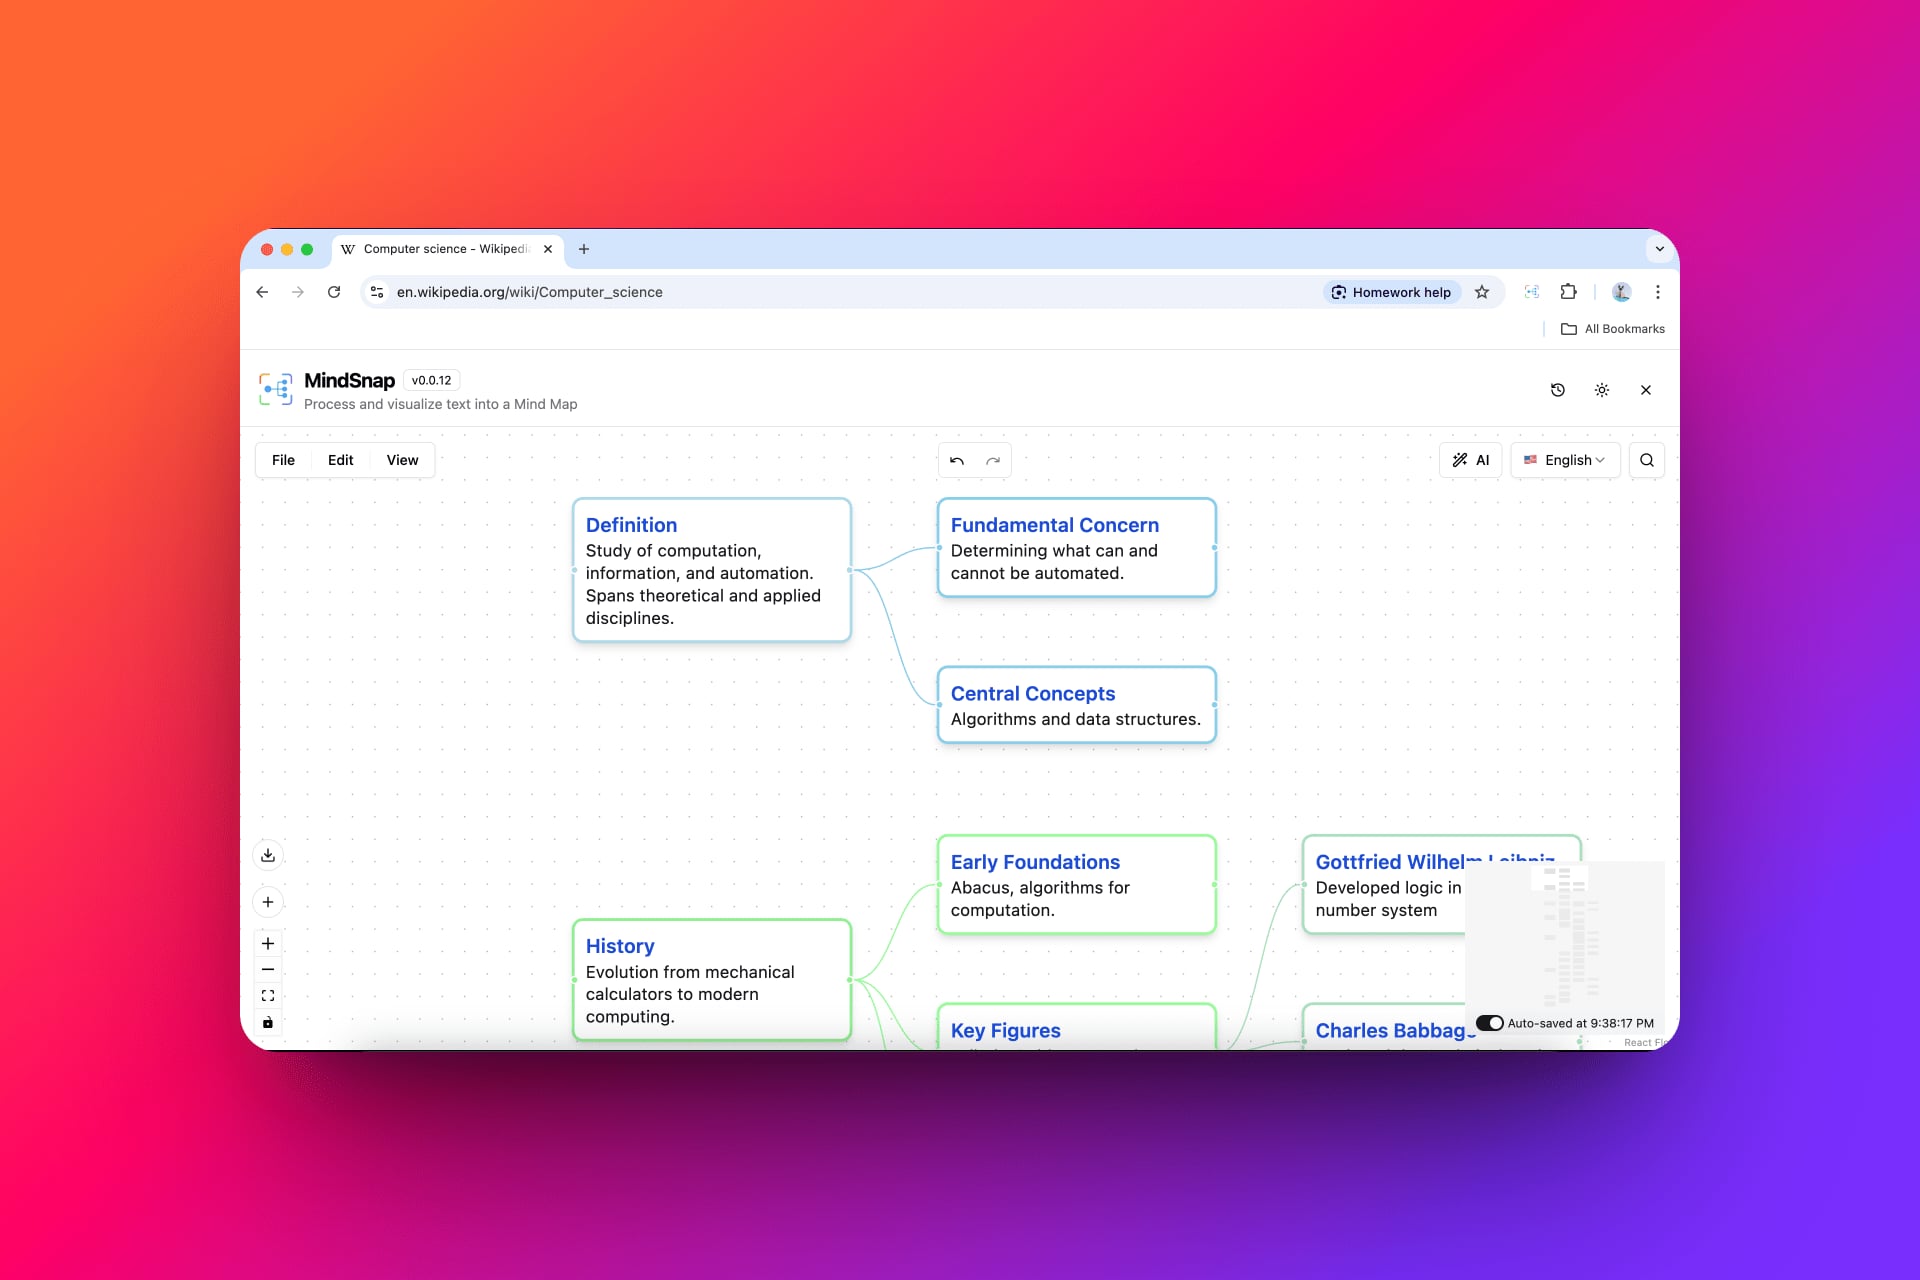Image resolution: width=1920 pixels, height=1280 pixels.
Task: Expand the Chrome tab search chevron
Action: pos(1659,249)
